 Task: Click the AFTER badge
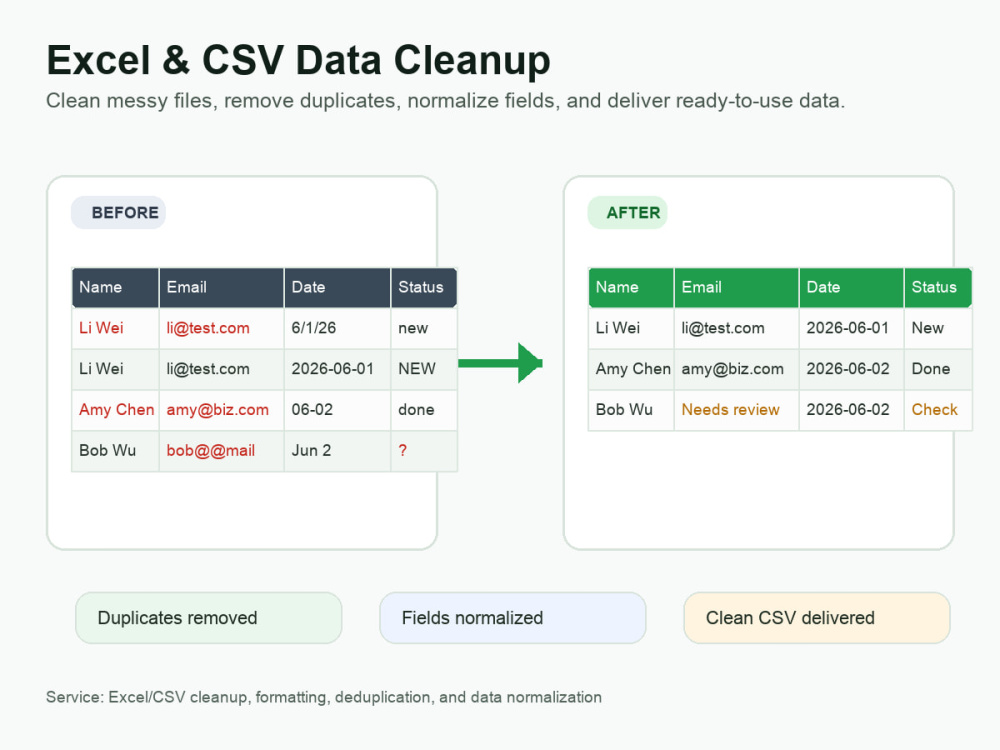[628, 212]
